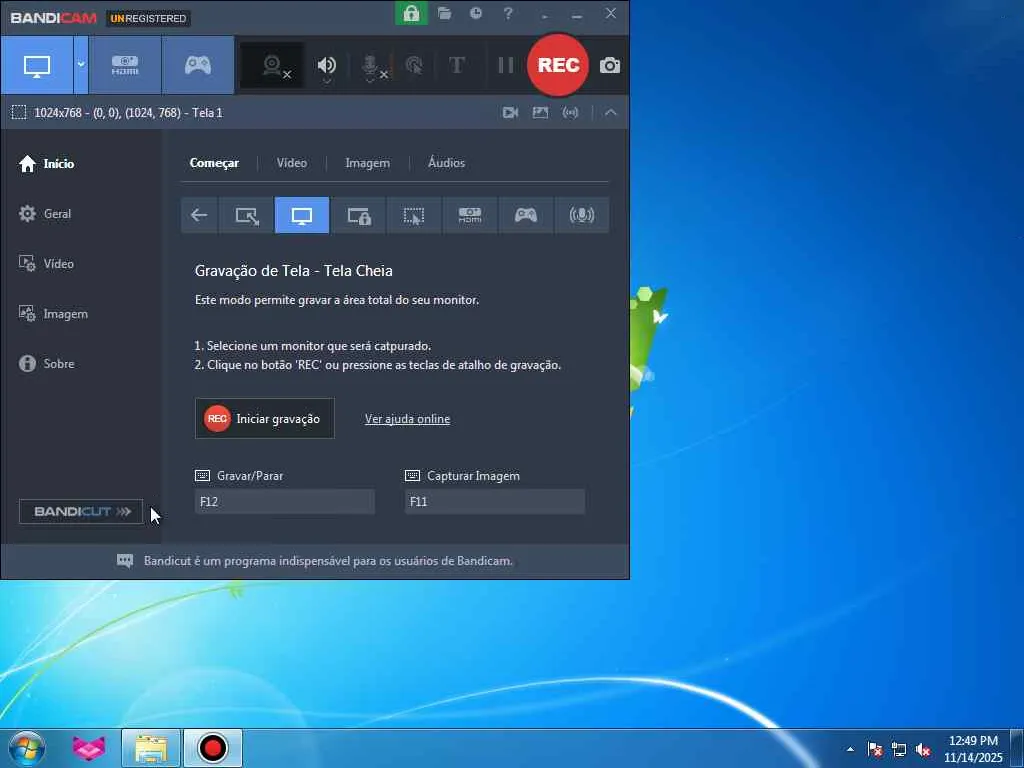Screen dimensions: 1024x768
Task: Click the muted volume tray icon
Action: click(923, 750)
